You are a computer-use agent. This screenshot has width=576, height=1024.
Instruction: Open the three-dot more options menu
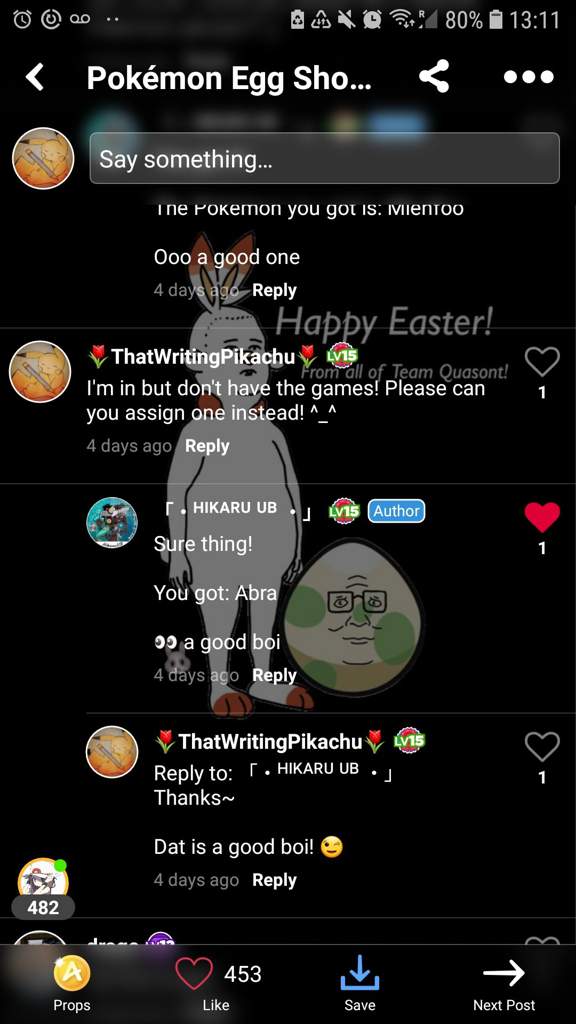click(529, 77)
